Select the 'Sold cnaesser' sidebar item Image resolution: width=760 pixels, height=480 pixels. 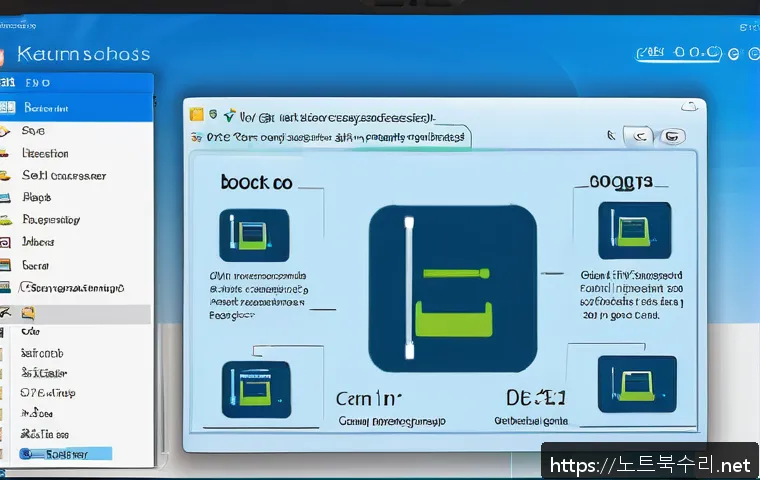(63, 176)
